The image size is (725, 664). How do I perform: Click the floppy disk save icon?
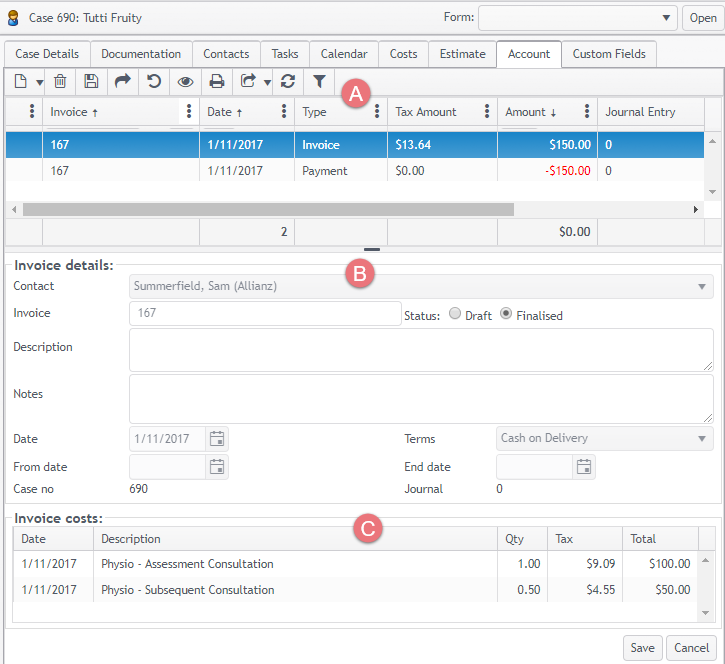pyautogui.click(x=91, y=82)
